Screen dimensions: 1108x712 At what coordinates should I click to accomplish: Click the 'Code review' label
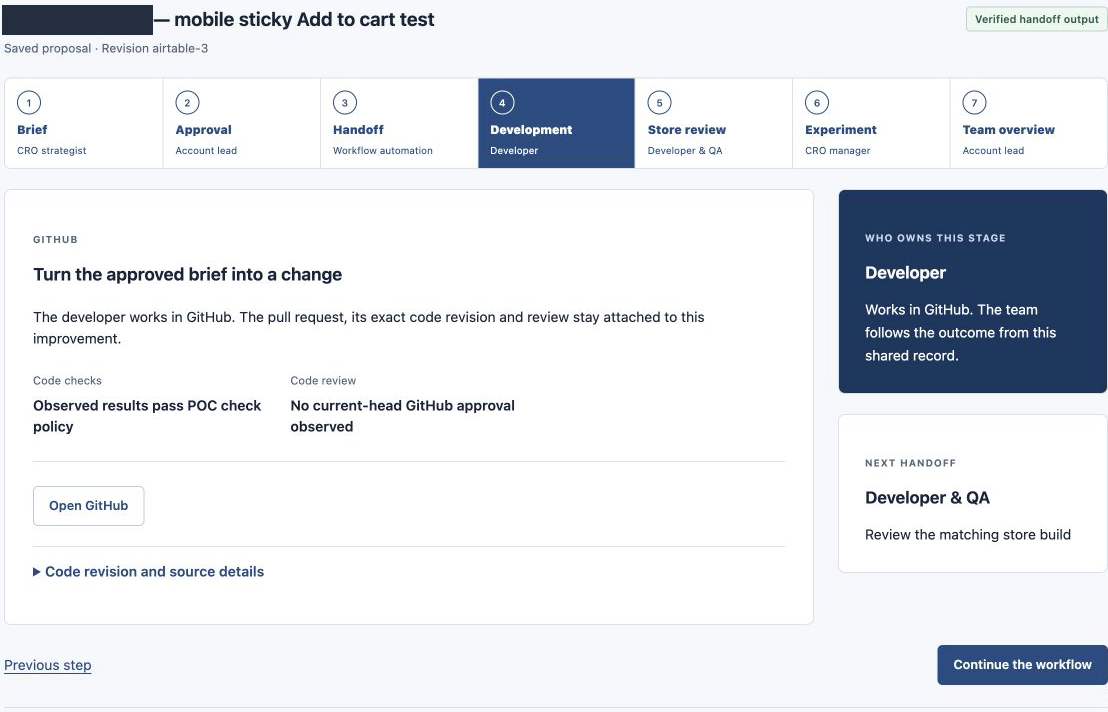[323, 381]
